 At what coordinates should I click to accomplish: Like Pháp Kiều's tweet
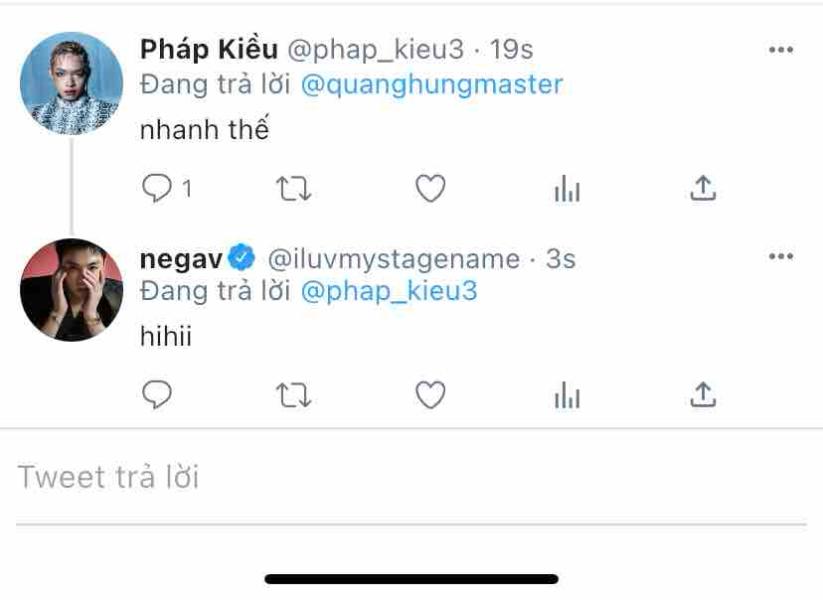pos(430,188)
